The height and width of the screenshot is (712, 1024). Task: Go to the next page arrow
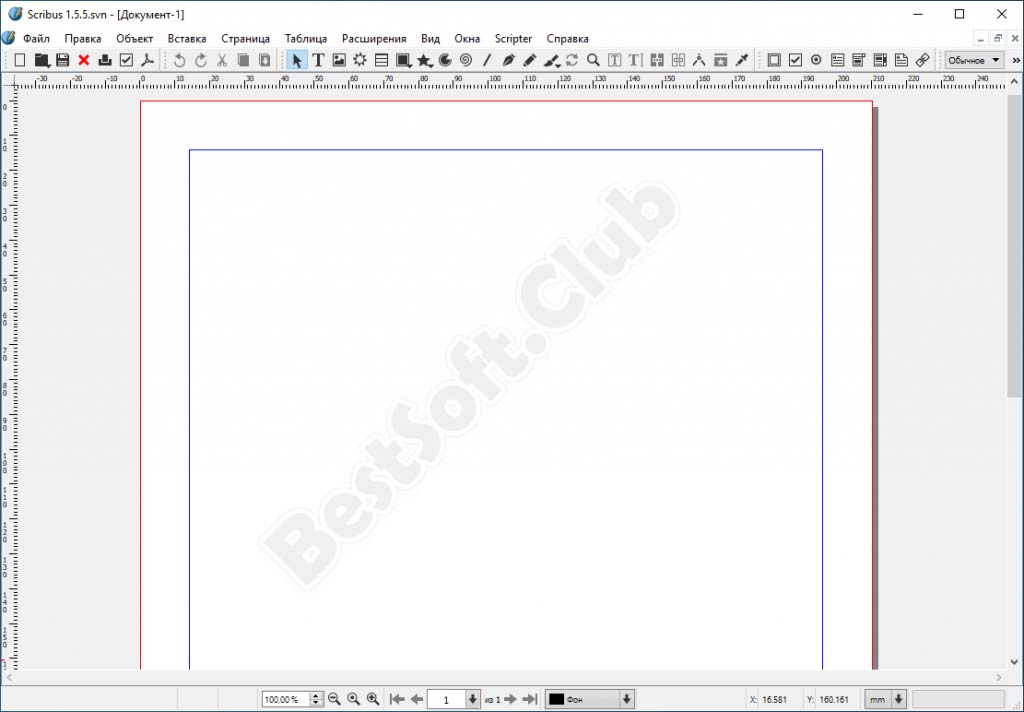point(510,699)
